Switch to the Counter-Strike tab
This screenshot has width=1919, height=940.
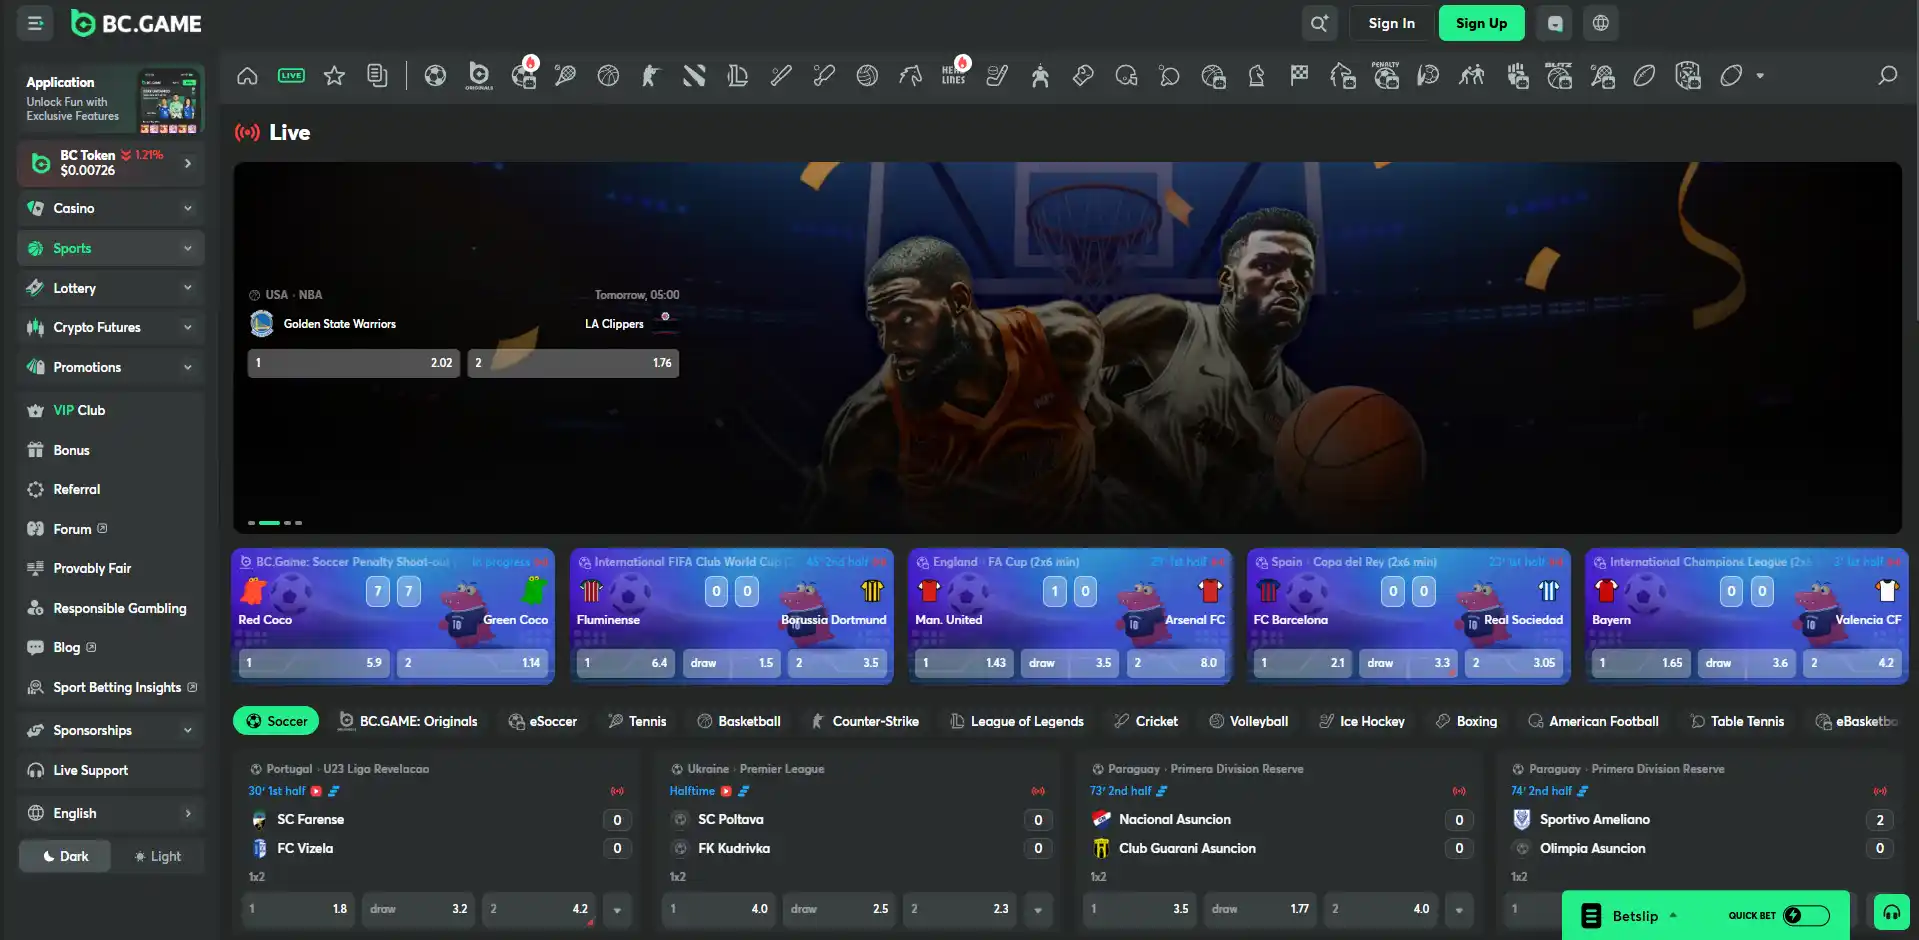(x=865, y=721)
